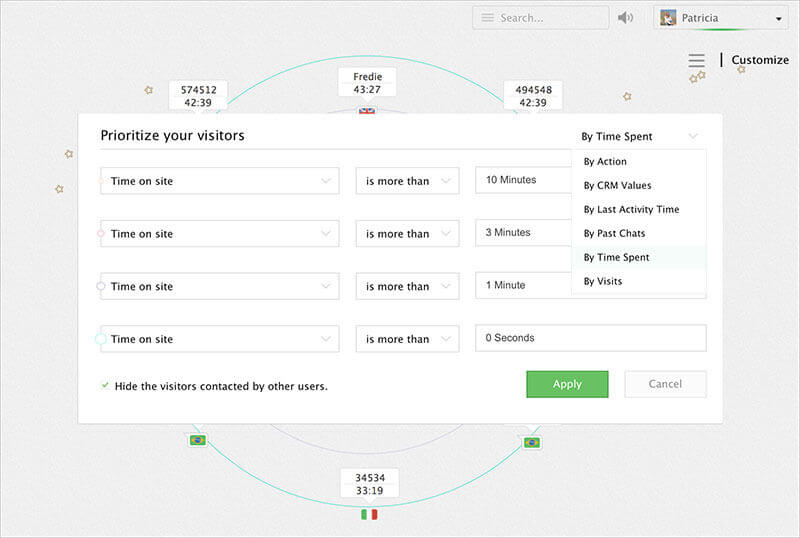This screenshot has height=538, width=800.
Task: Click the pale orange ring color marker
Action: pos(101,181)
